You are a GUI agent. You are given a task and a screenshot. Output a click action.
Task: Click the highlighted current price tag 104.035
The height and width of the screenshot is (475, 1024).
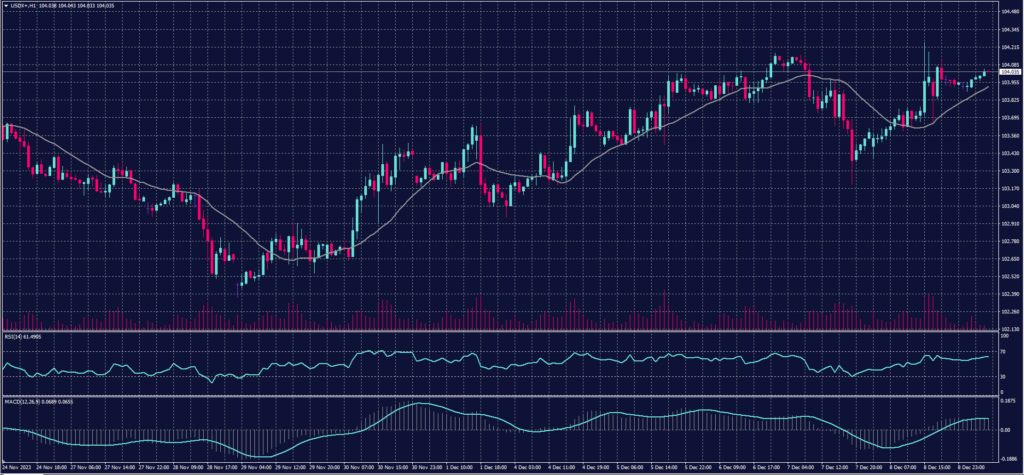pos(1008,72)
